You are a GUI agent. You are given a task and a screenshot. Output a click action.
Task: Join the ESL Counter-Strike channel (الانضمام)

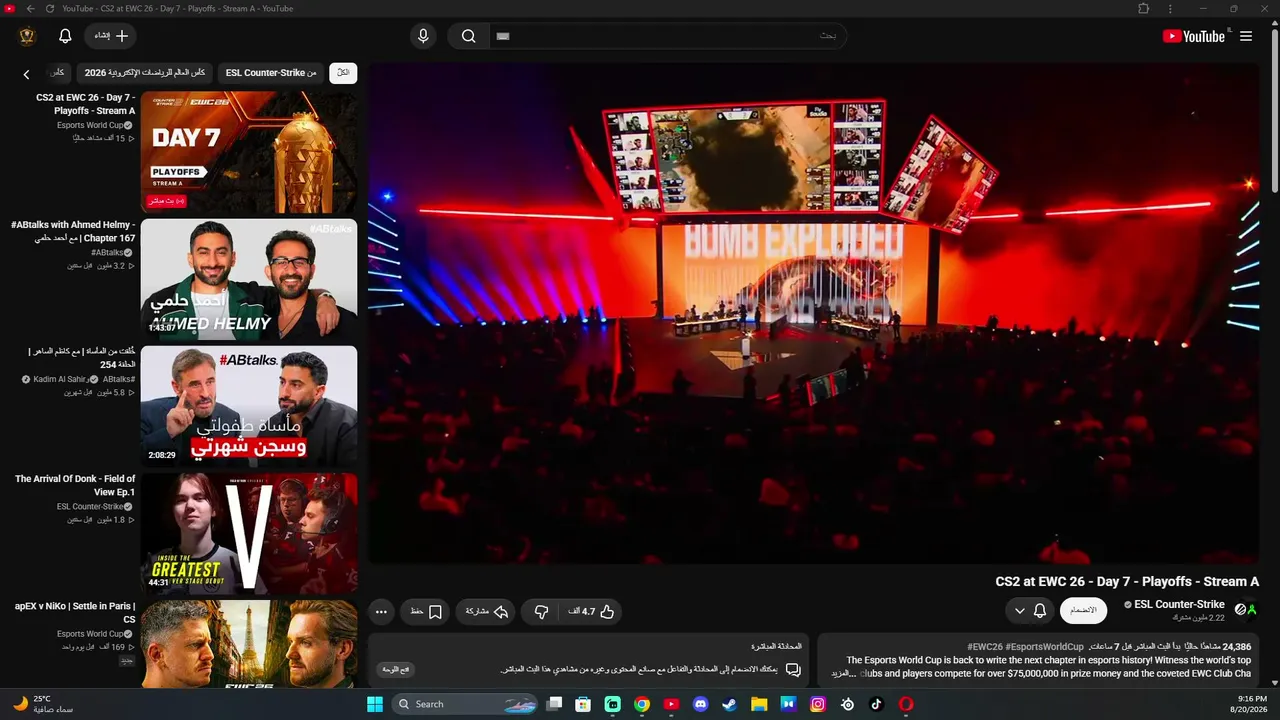point(1083,610)
